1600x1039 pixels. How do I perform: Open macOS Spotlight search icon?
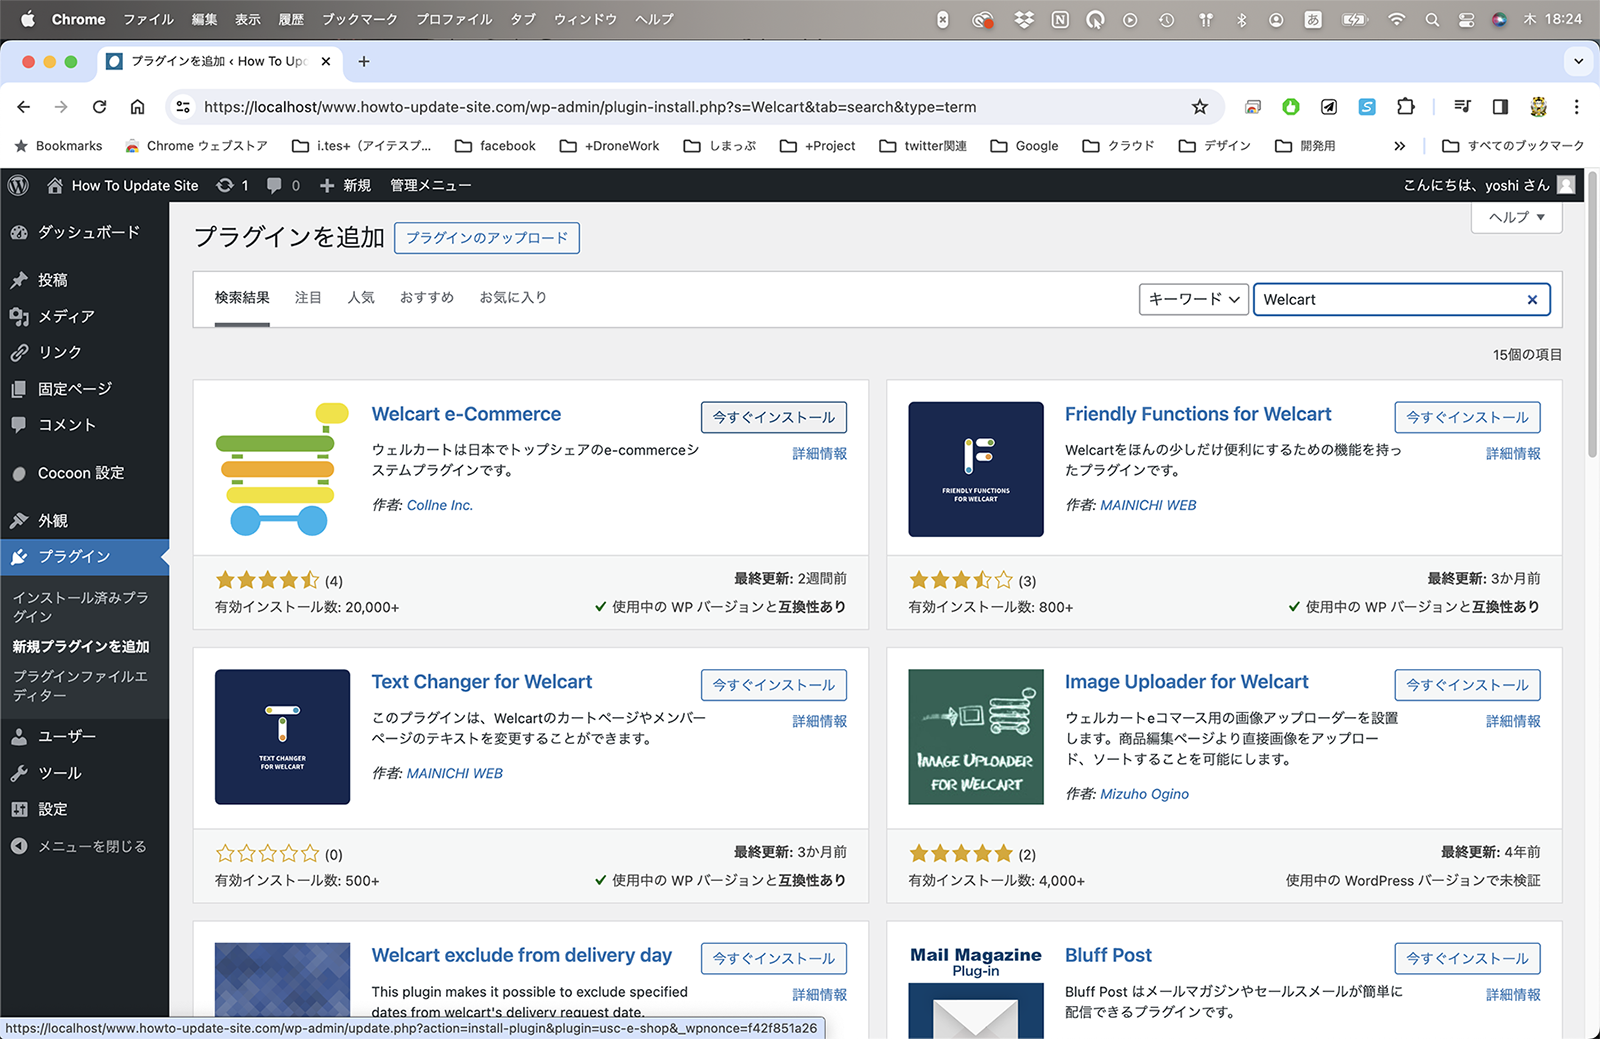tap(1432, 19)
